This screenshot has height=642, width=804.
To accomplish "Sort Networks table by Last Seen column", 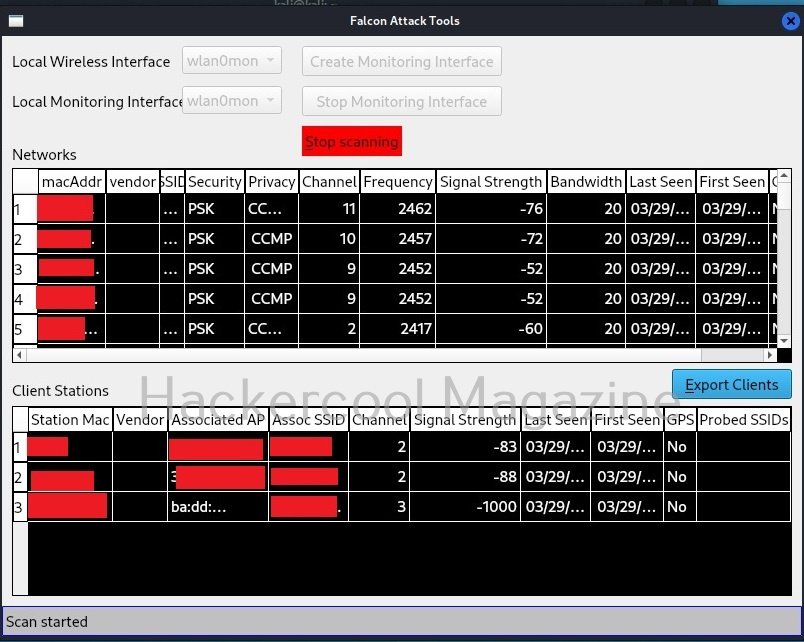I will pyautogui.click(x=661, y=182).
